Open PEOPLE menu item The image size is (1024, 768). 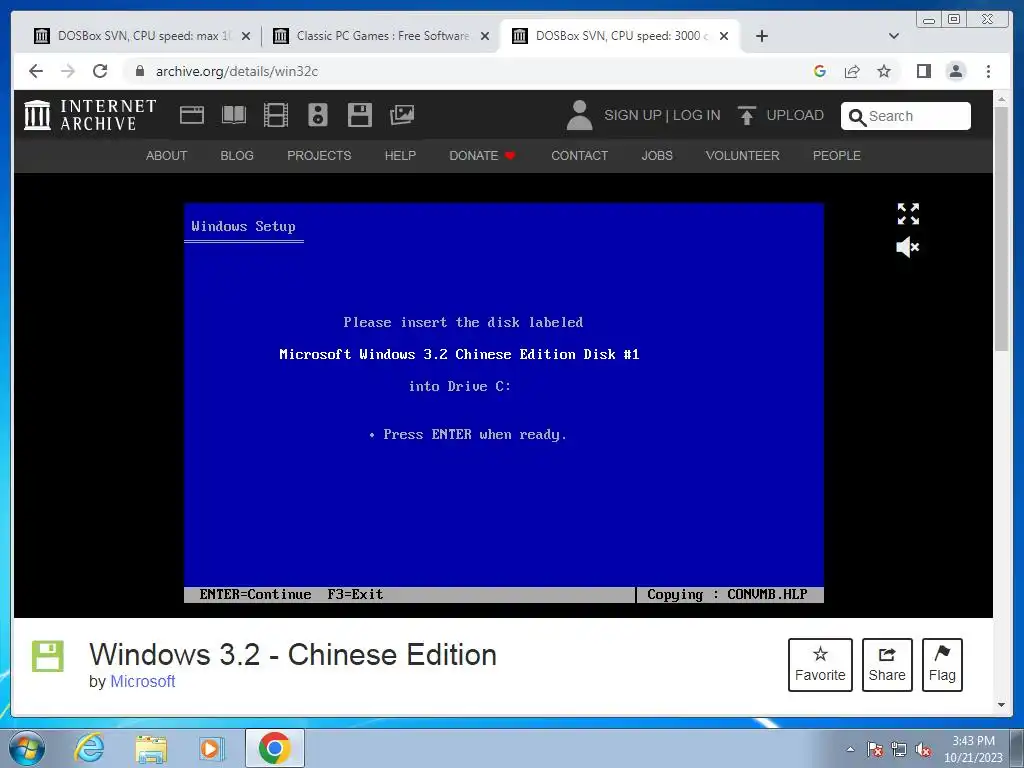pos(837,156)
